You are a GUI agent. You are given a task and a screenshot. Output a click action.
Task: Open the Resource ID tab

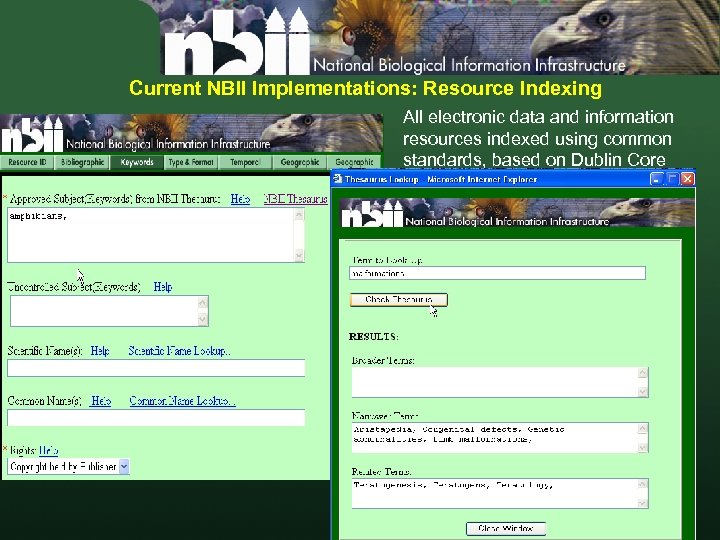pos(27,162)
